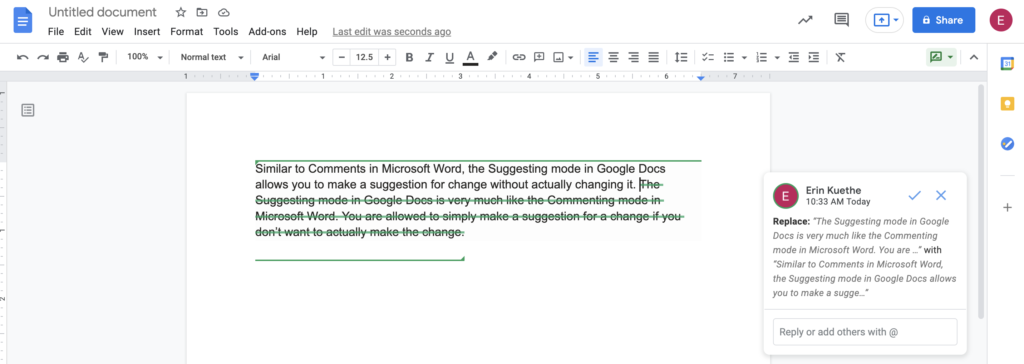Click the Move to folder icon

click(202, 12)
